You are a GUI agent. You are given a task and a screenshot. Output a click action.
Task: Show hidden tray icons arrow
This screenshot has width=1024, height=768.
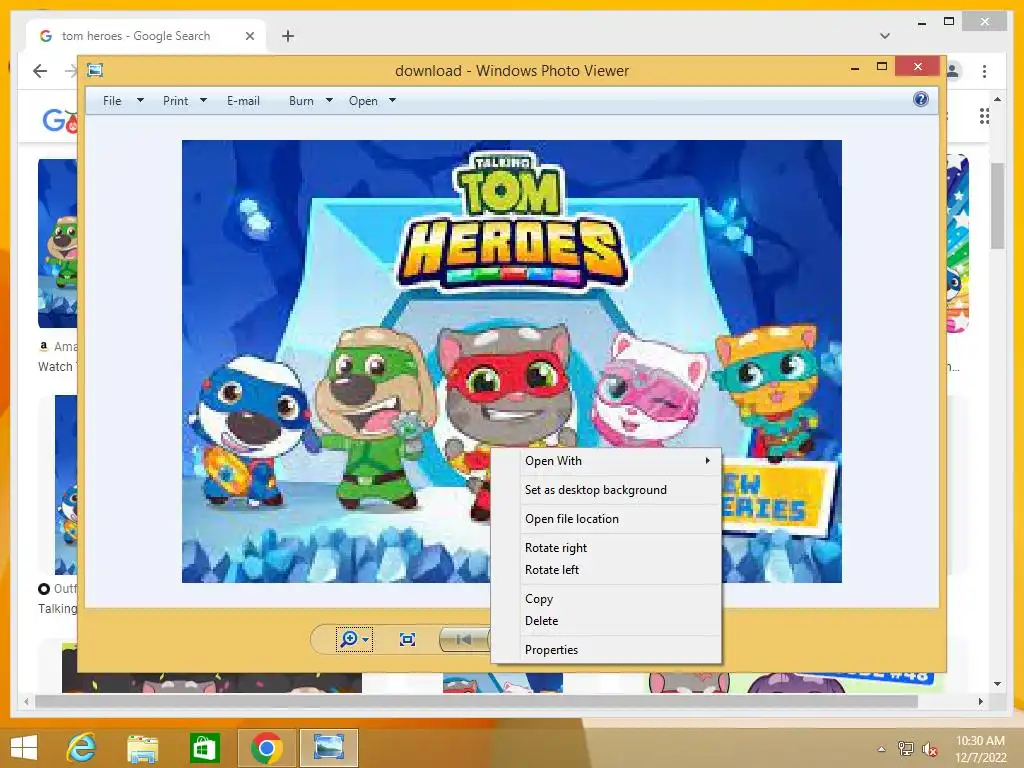(x=881, y=749)
